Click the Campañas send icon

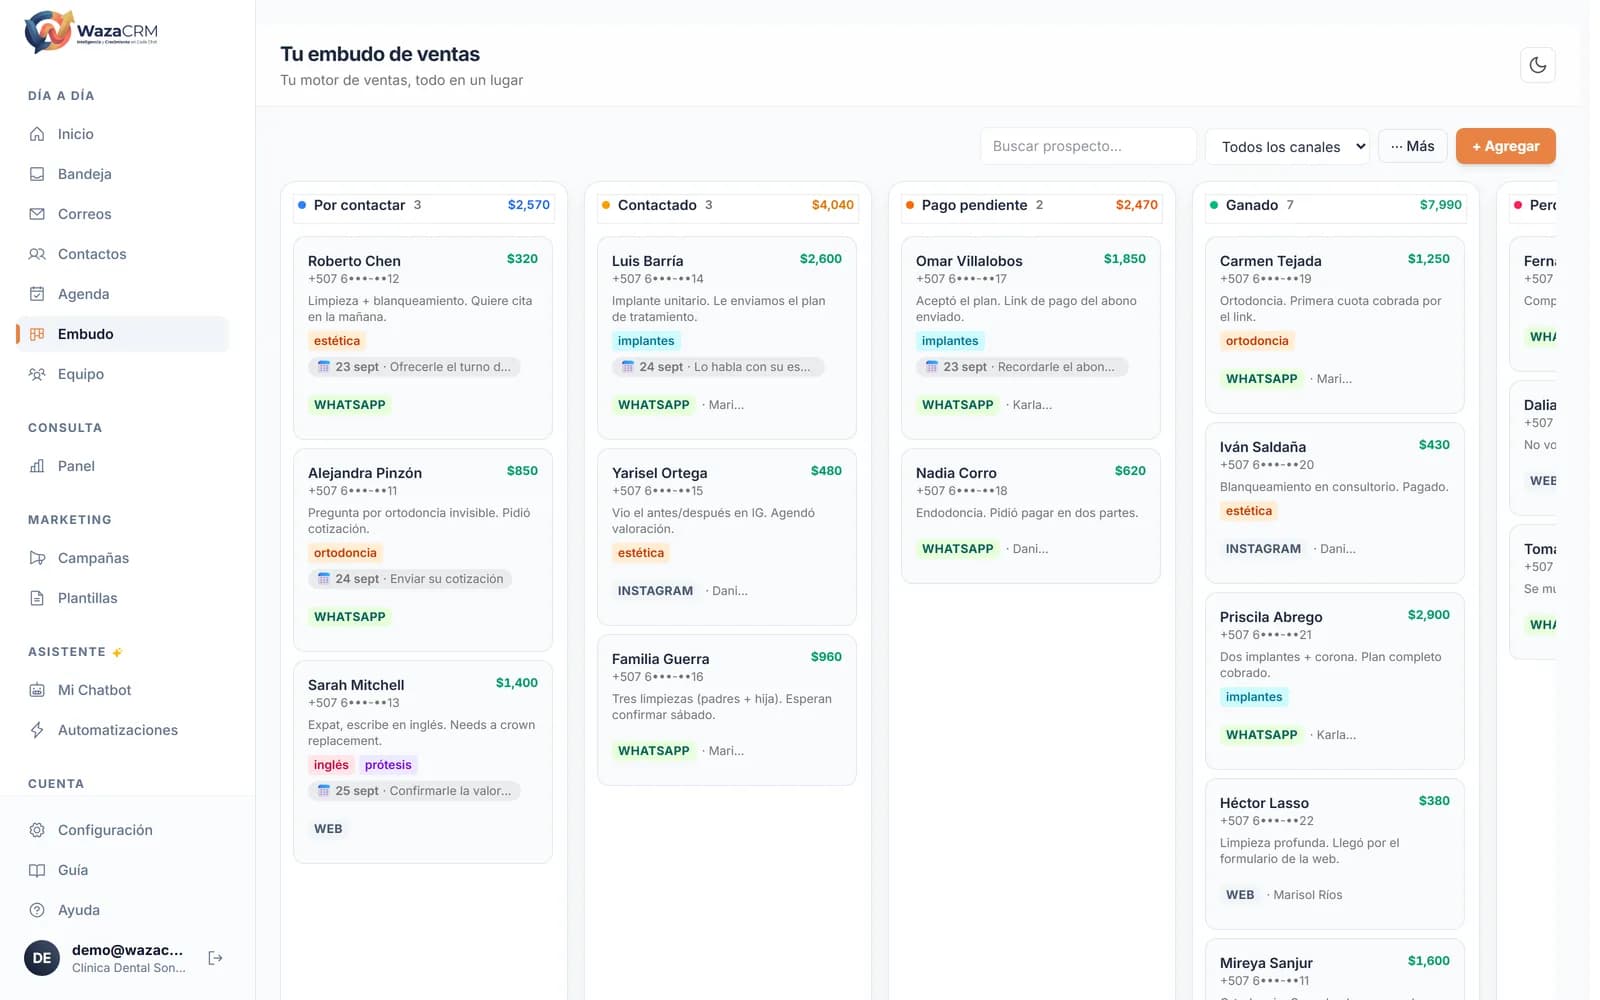[x=37, y=558]
